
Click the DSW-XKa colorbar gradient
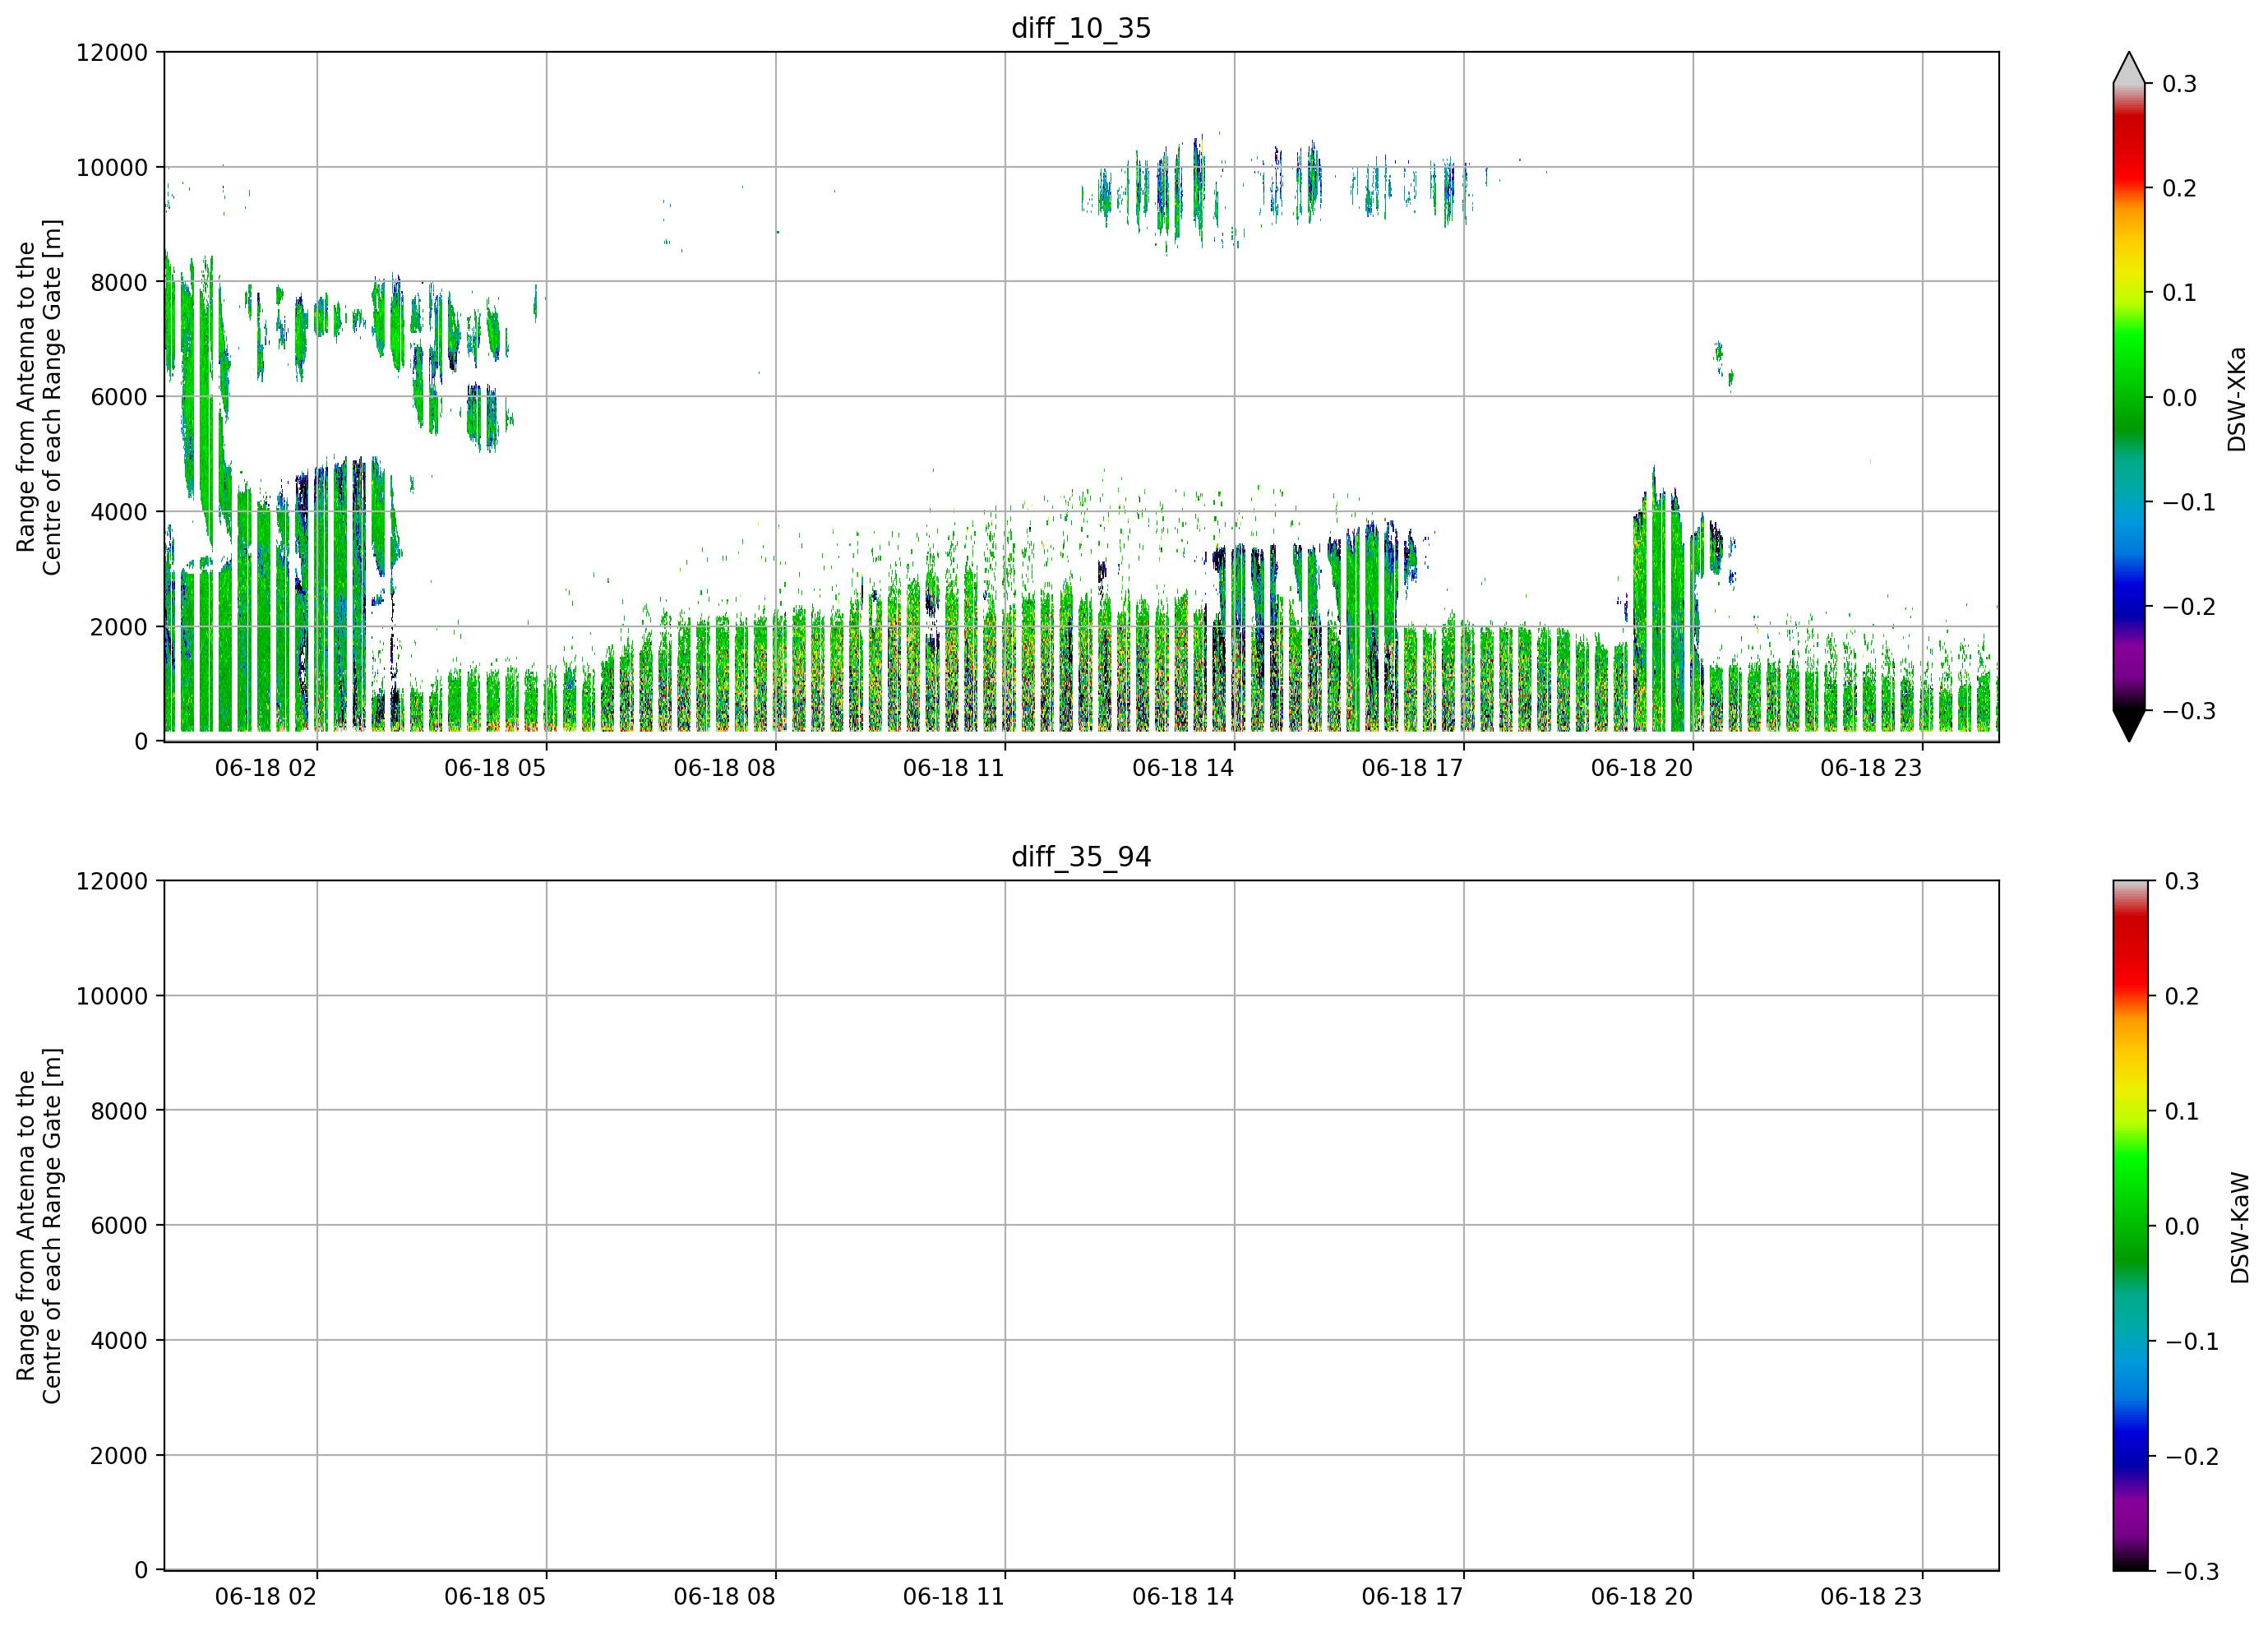pyautogui.click(x=2129, y=397)
